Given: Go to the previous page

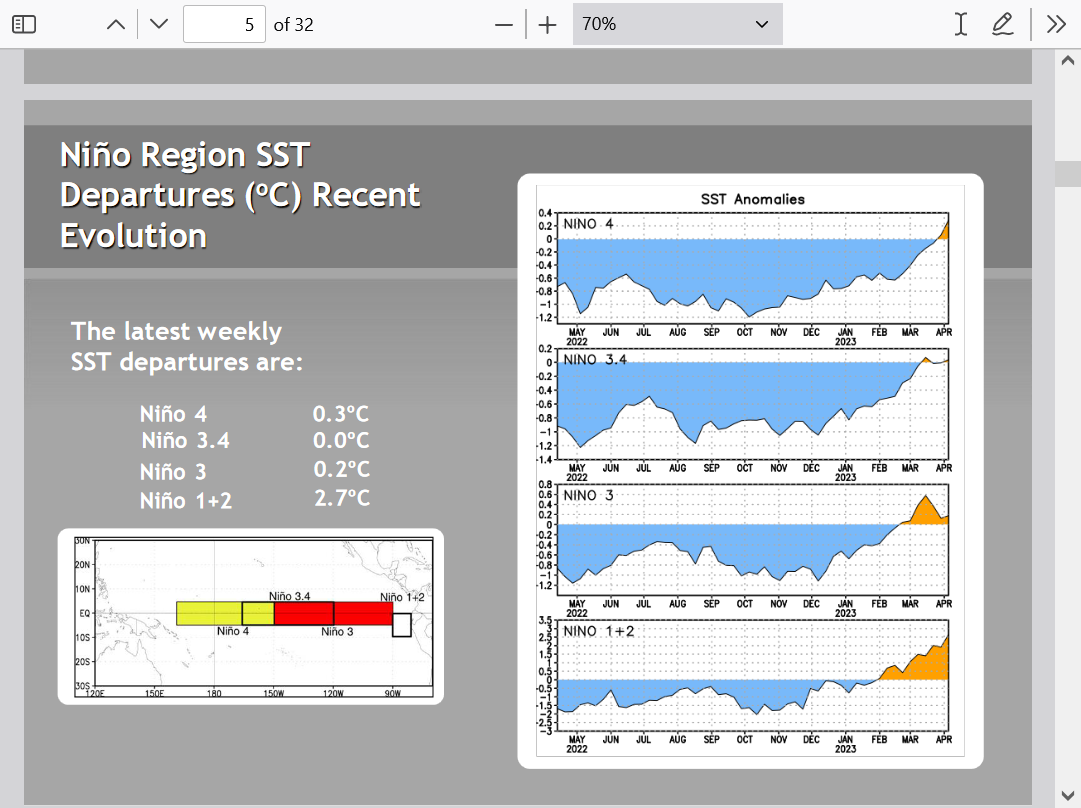Looking at the screenshot, I should pyautogui.click(x=116, y=24).
